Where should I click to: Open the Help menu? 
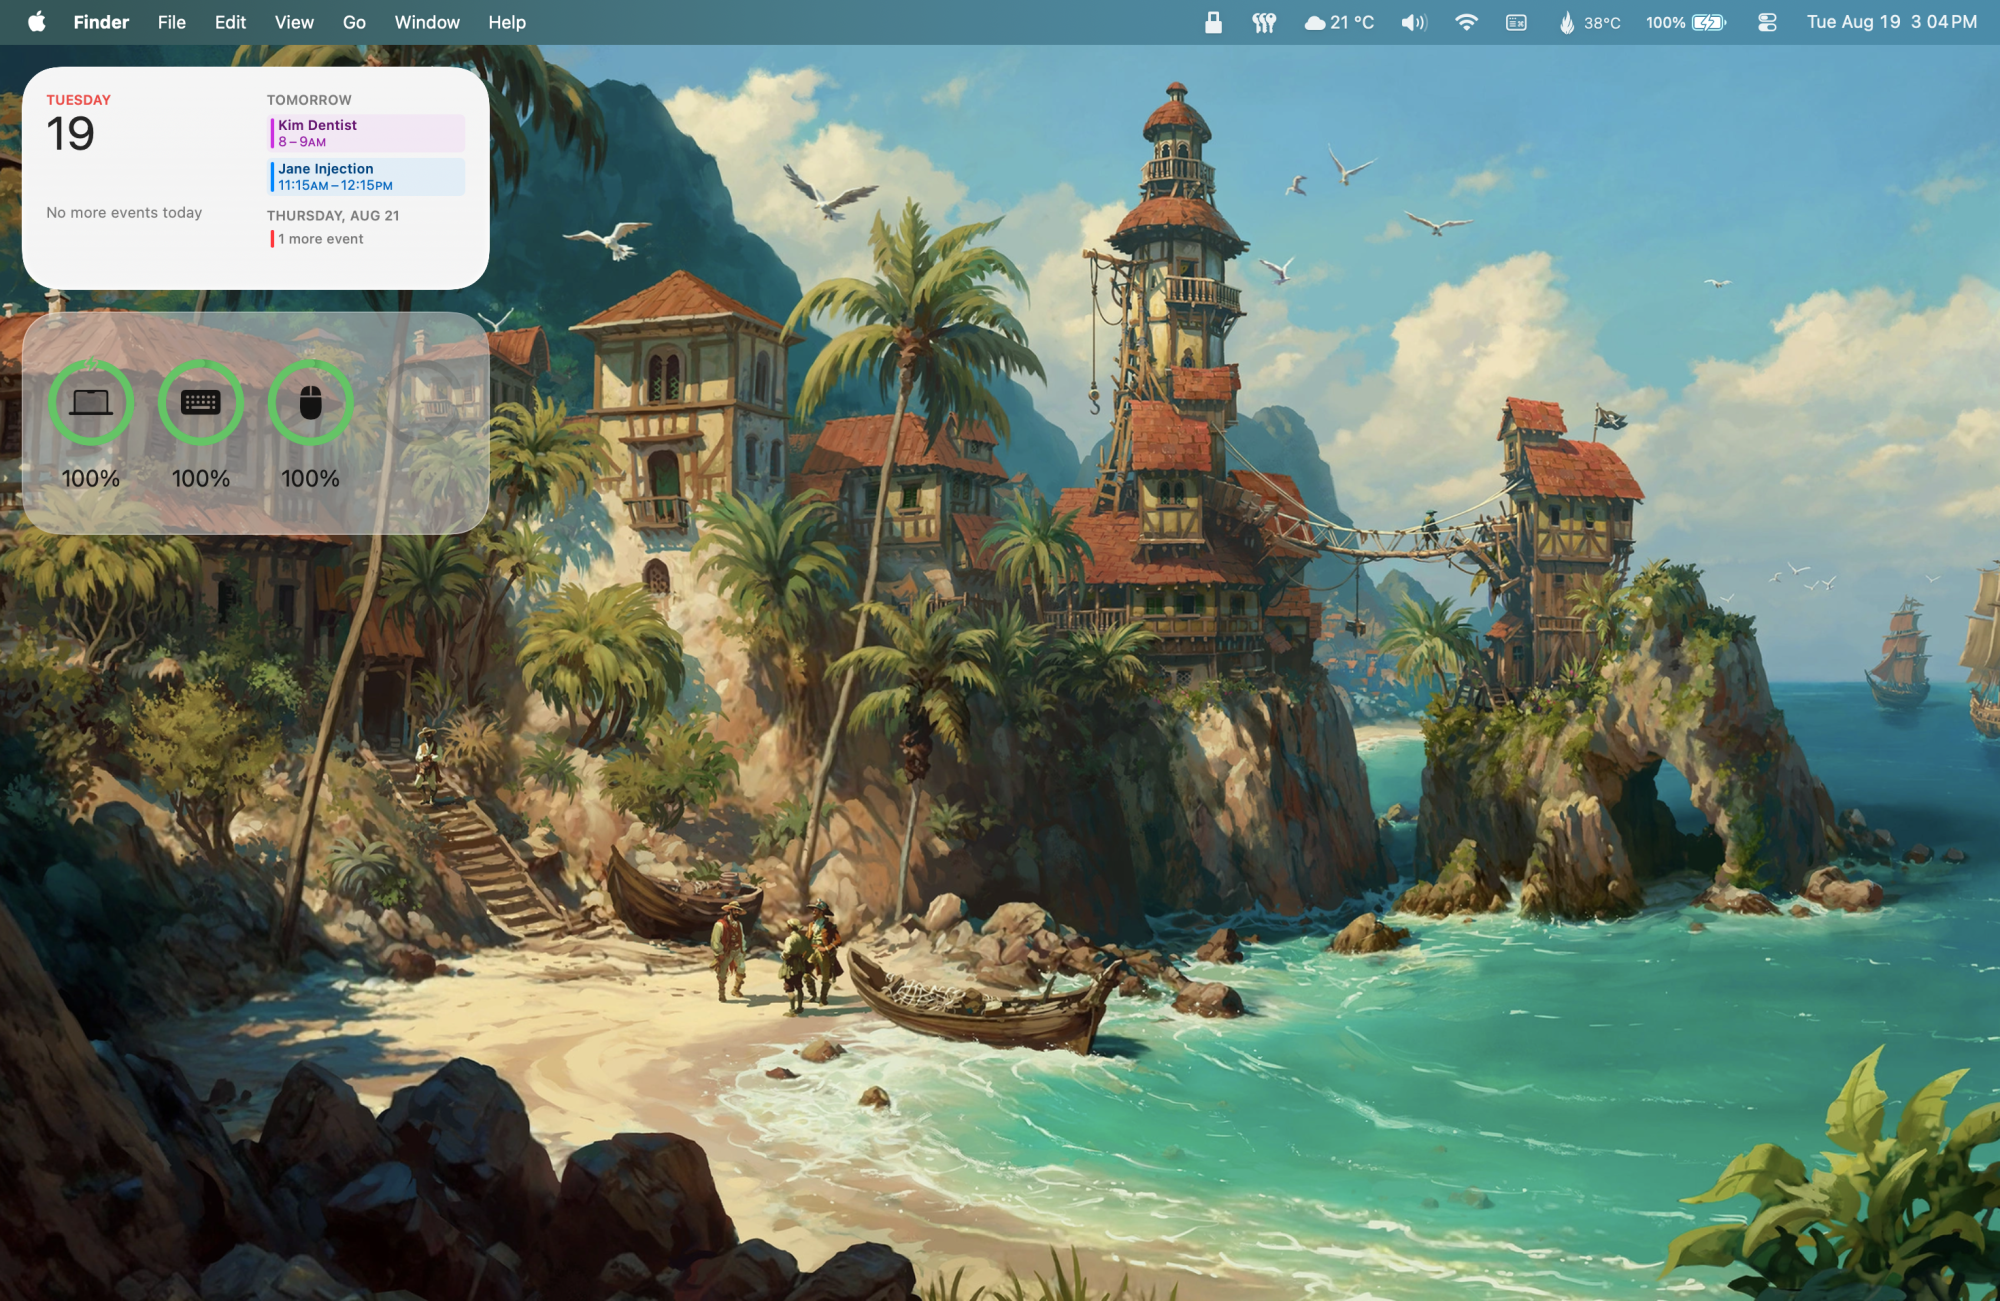pyautogui.click(x=507, y=22)
